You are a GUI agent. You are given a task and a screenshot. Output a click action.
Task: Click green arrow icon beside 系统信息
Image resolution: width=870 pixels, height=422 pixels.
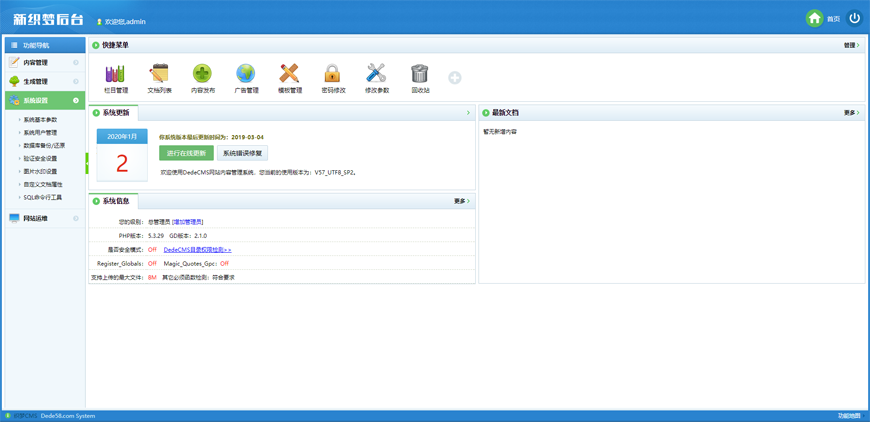point(96,201)
